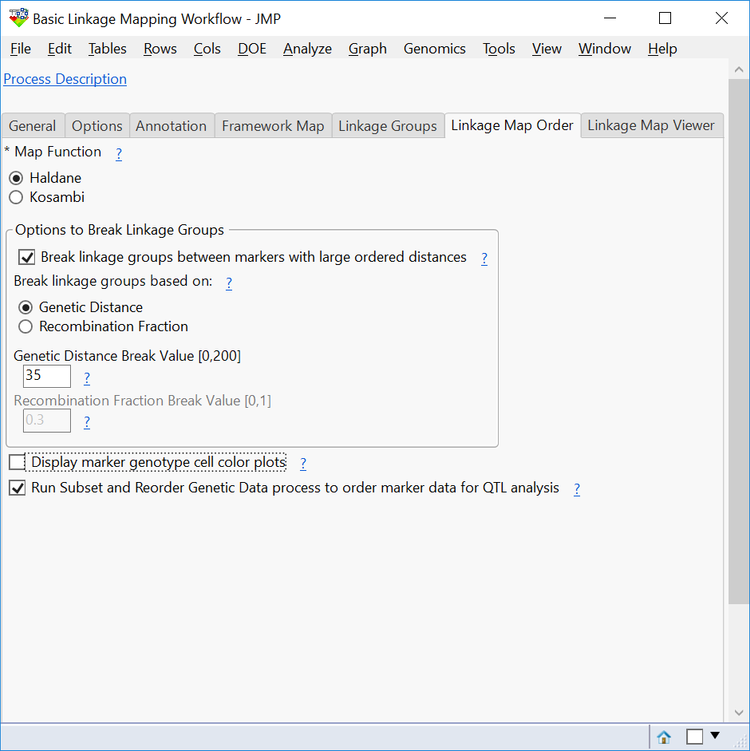
Task: Open help for Genetic Distance Break Value
Action: pos(87,378)
